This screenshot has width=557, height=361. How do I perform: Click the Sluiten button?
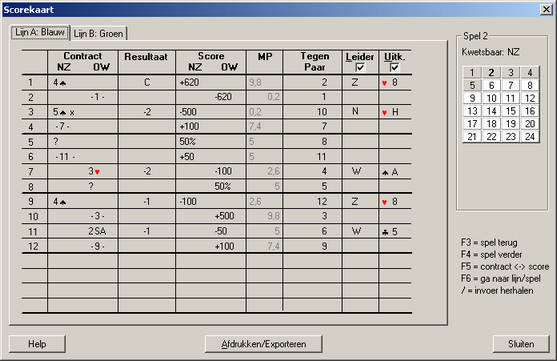point(521,344)
